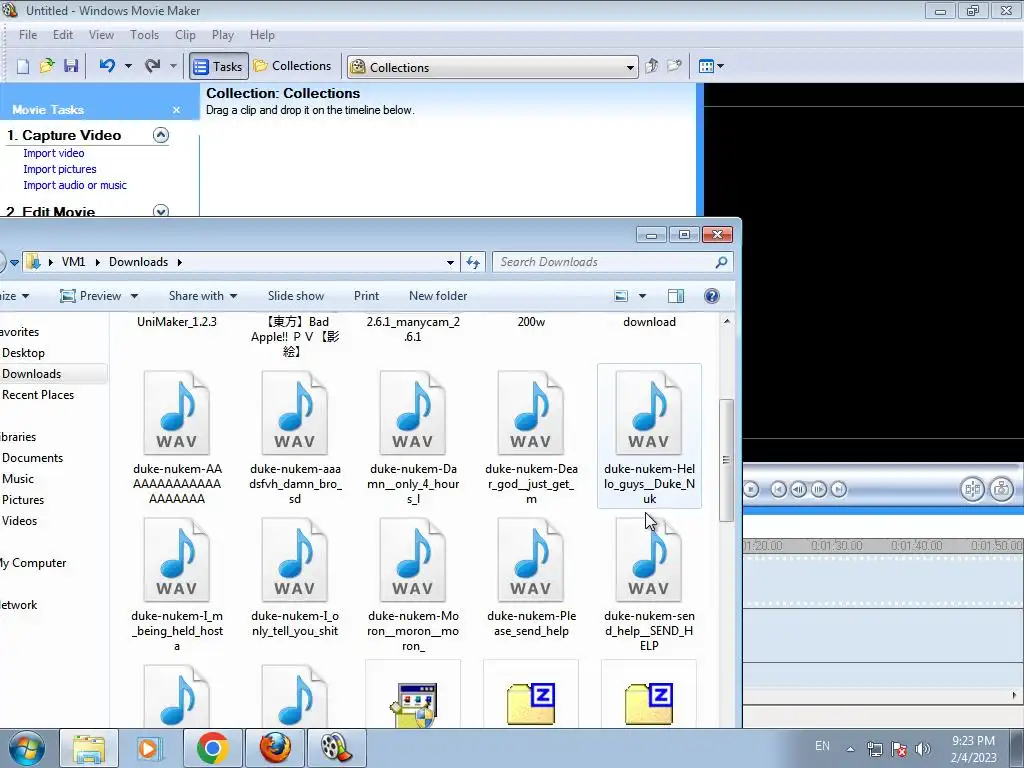Open the File menu
This screenshot has height=768, width=1024.
coord(28,35)
